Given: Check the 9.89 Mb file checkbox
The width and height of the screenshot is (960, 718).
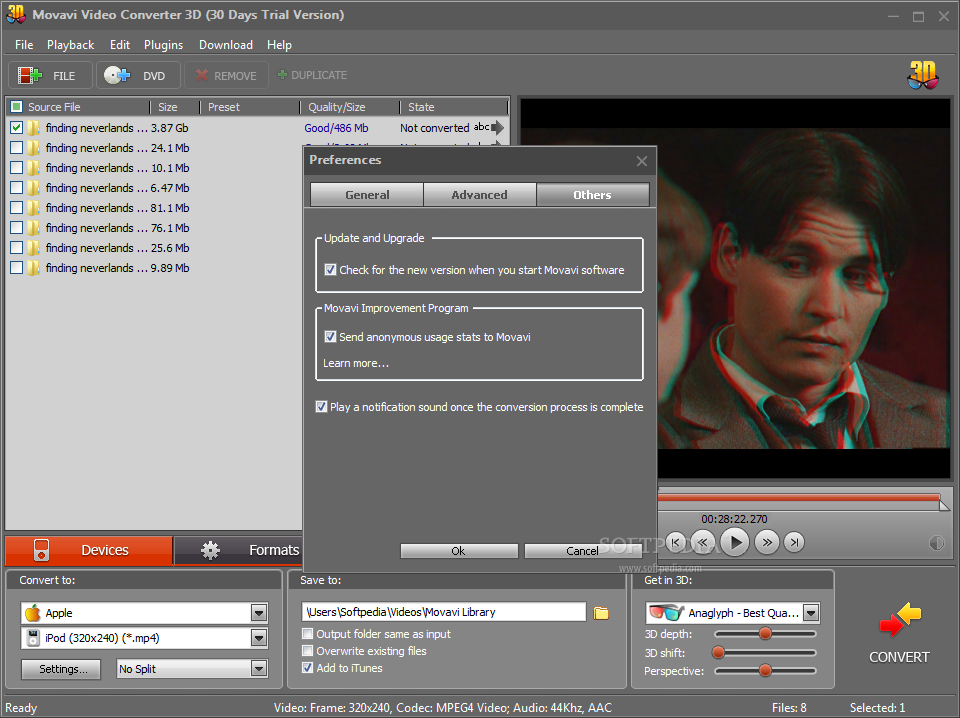Looking at the screenshot, I should point(17,267).
